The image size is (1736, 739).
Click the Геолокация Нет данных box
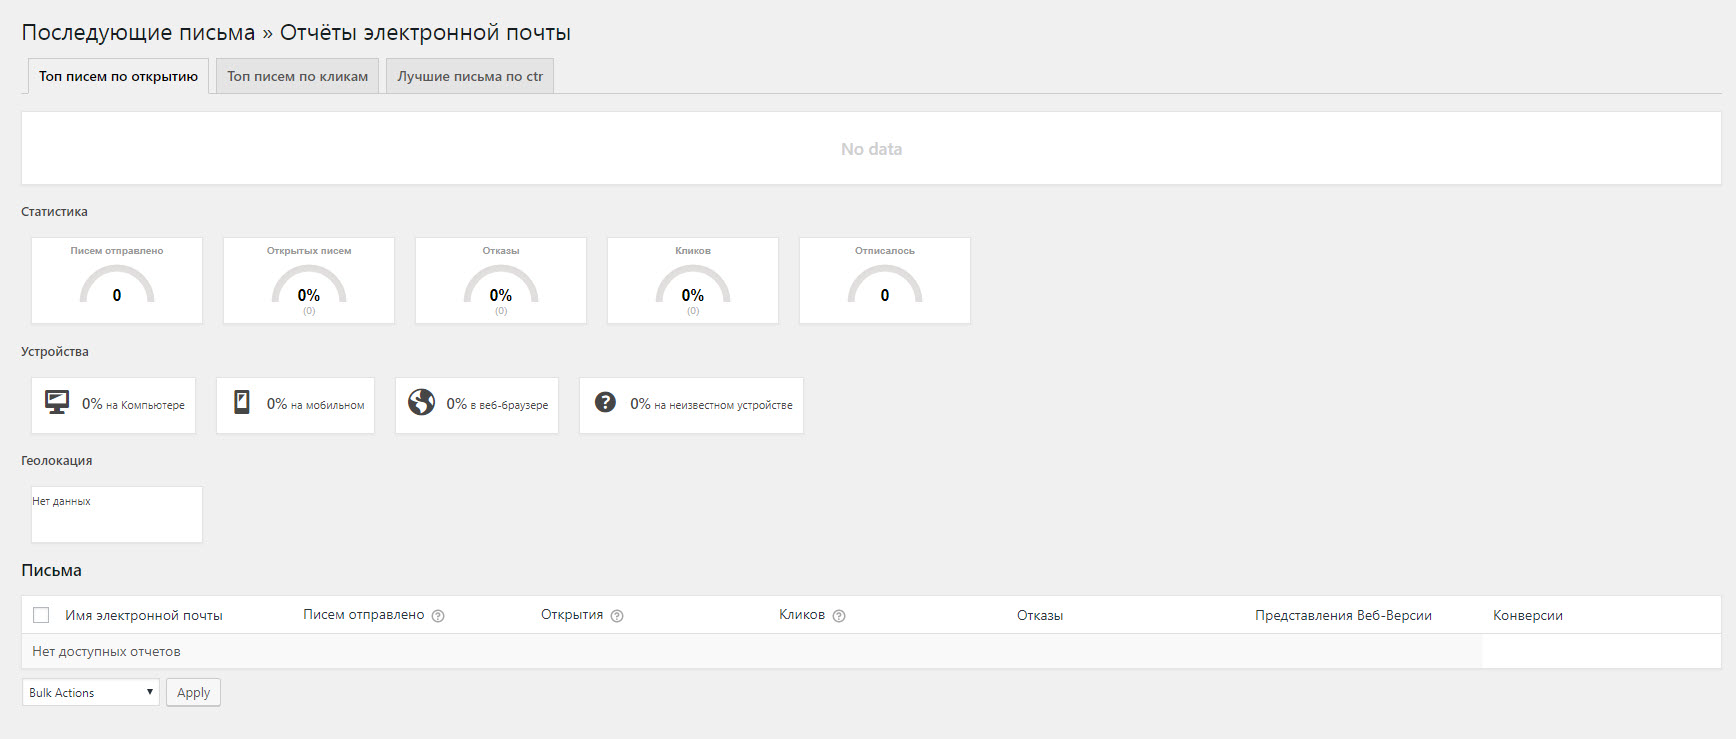(117, 514)
